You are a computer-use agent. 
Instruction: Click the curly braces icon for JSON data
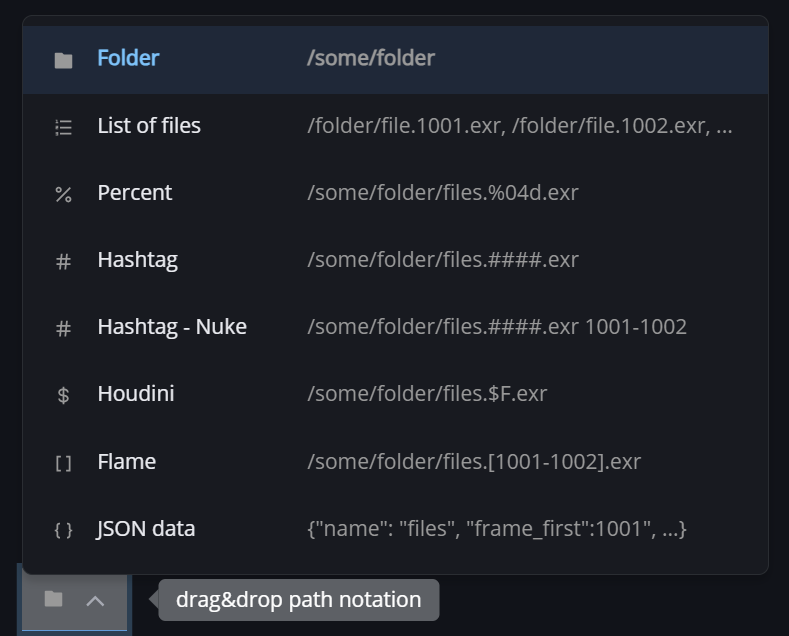(63, 530)
